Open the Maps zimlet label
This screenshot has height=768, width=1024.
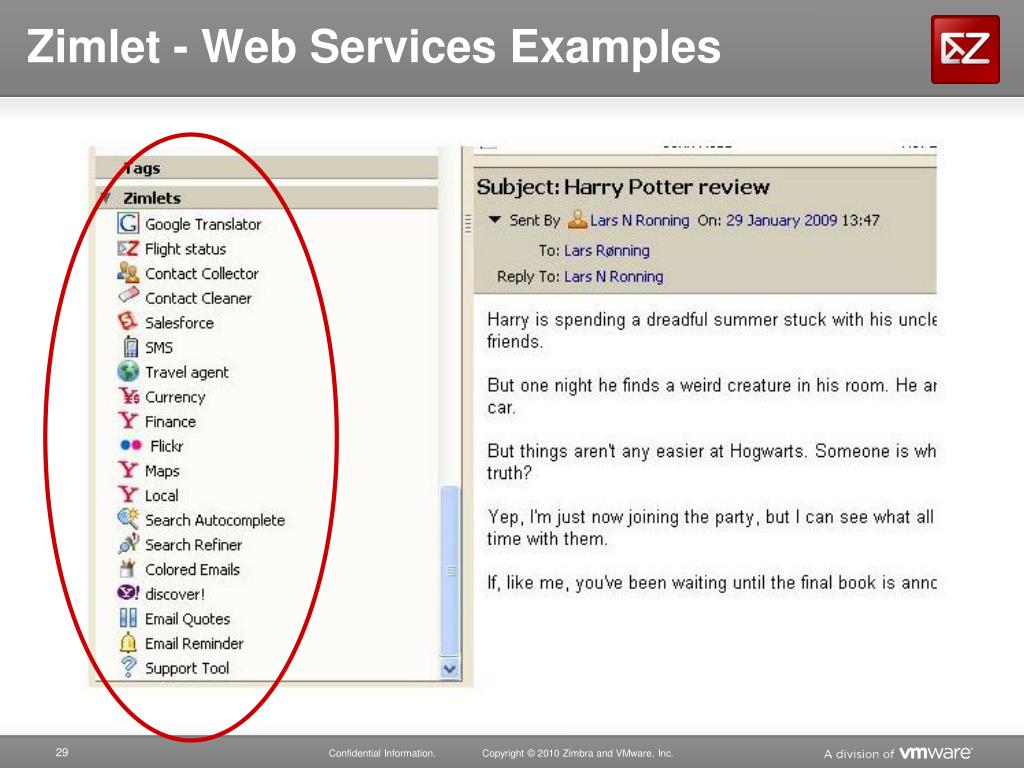point(162,471)
